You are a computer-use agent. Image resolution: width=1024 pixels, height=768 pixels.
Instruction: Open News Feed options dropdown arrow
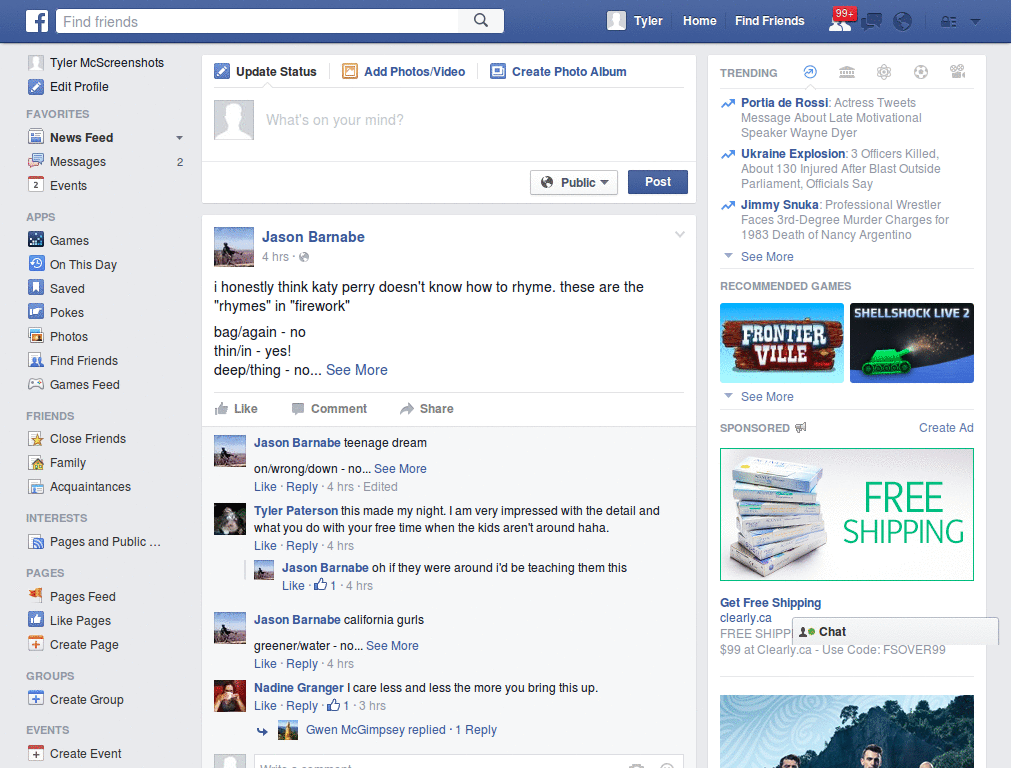[179, 138]
